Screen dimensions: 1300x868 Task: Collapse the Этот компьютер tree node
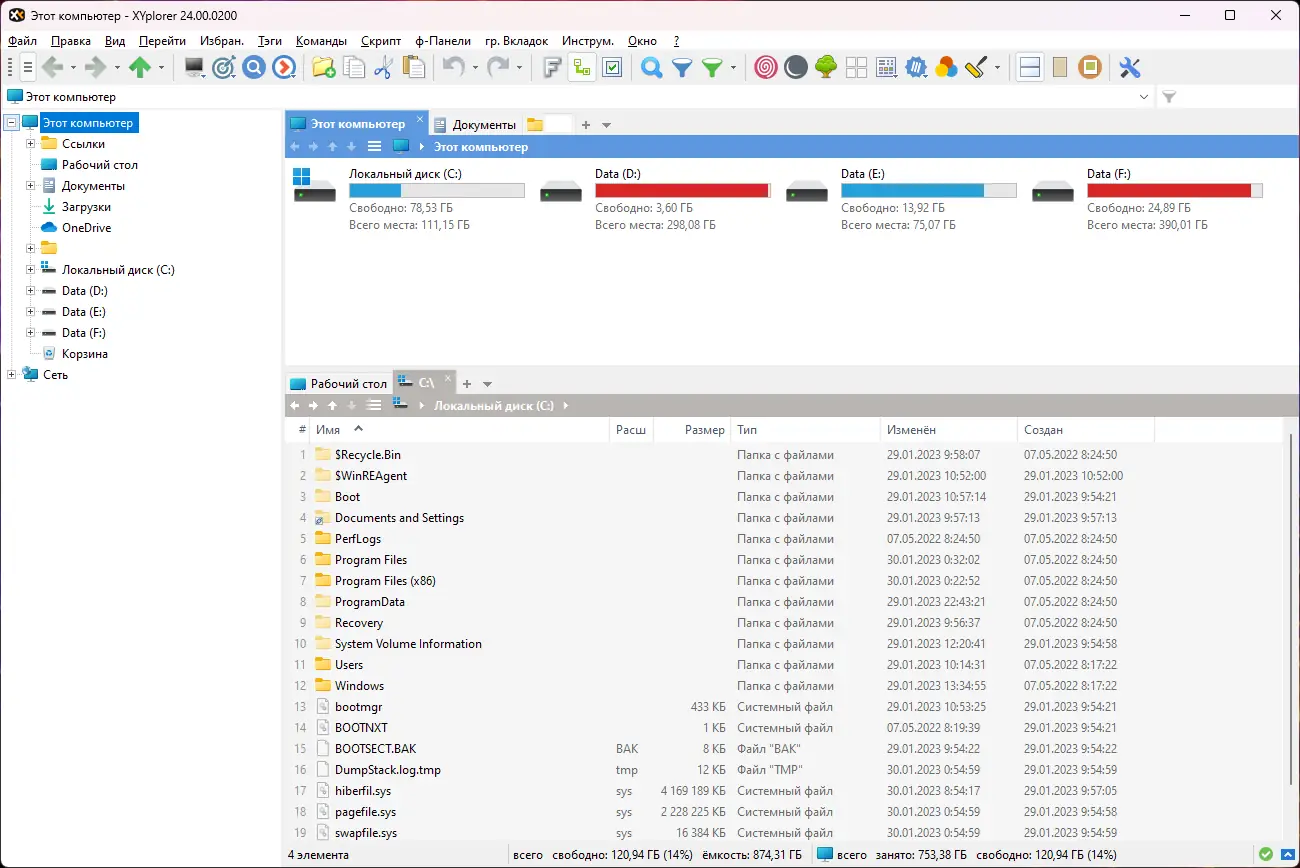(x=12, y=123)
